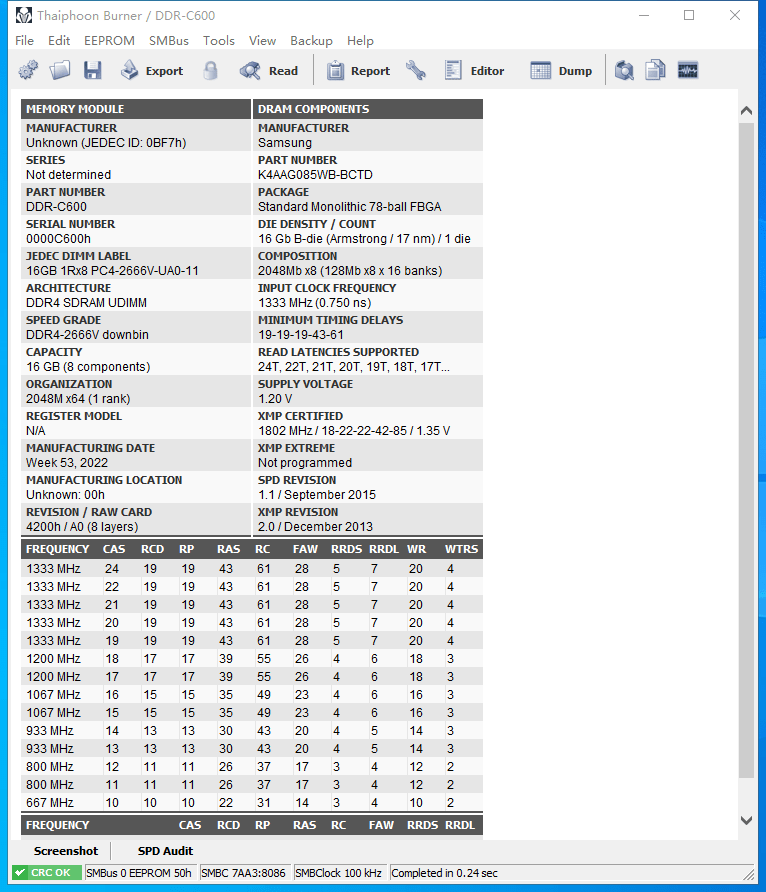Image resolution: width=766 pixels, height=892 pixels.
Task: Click the MEMORY MODULE section header
Action: click(135, 109)
